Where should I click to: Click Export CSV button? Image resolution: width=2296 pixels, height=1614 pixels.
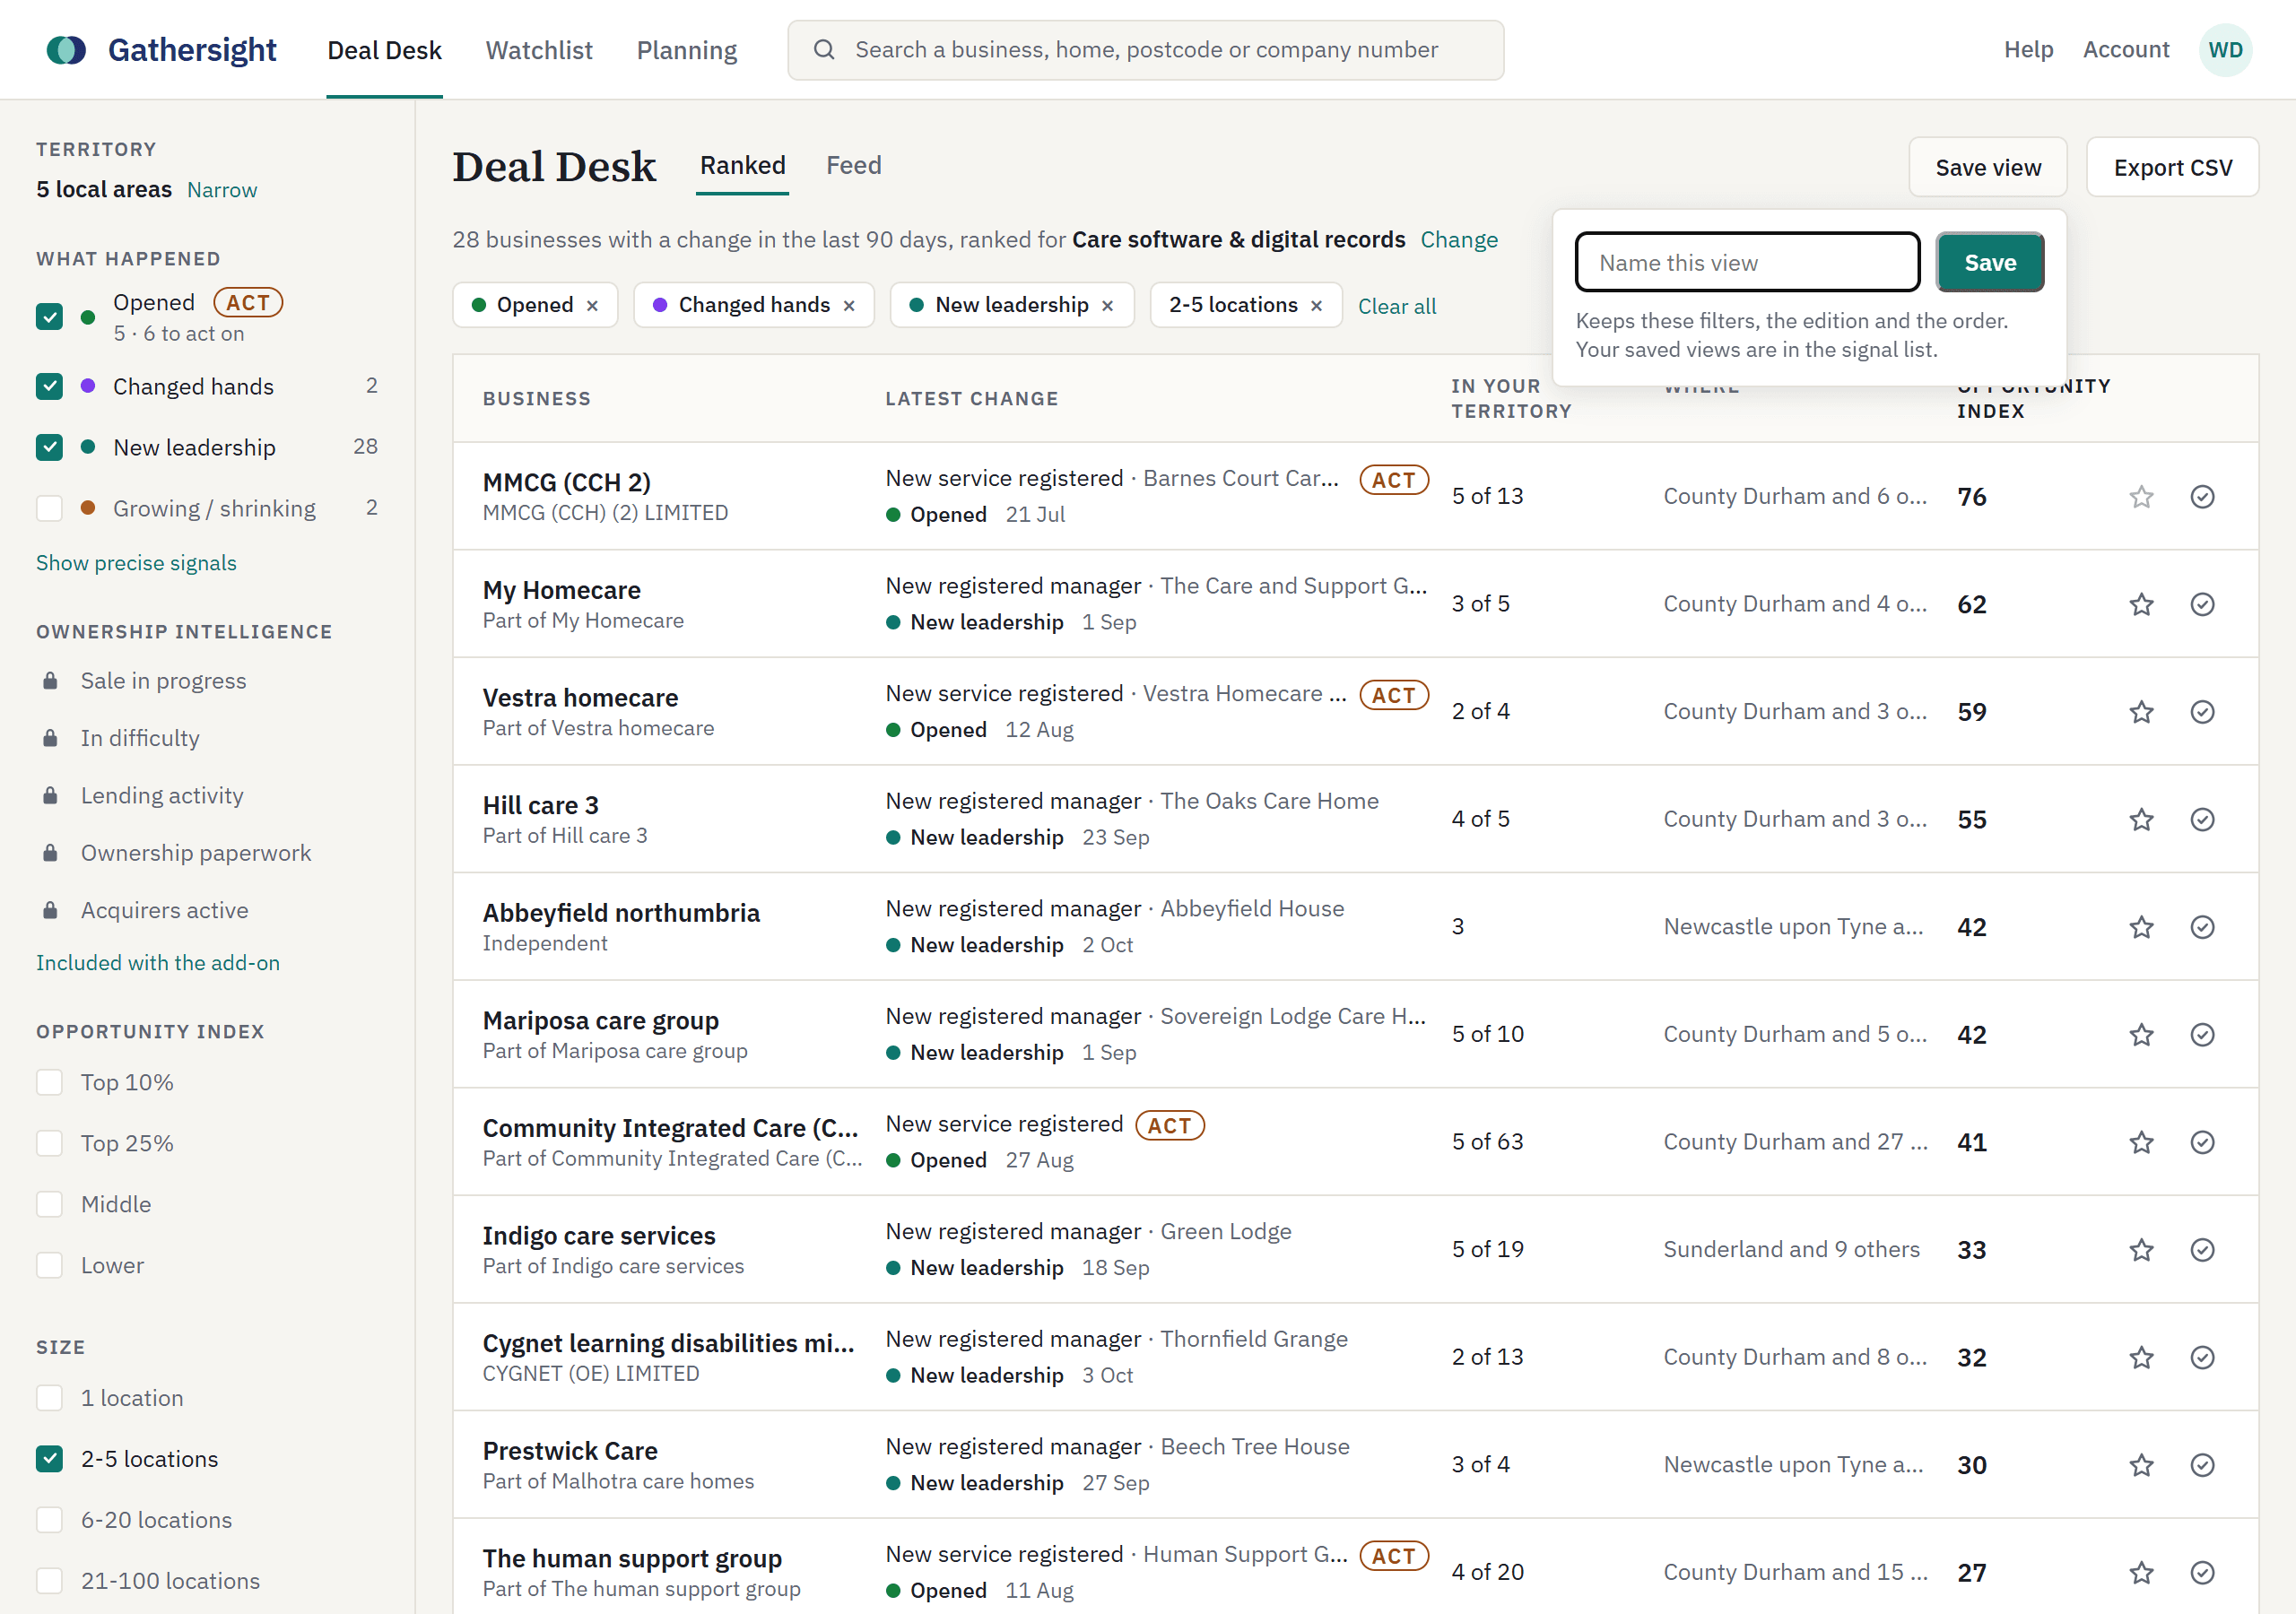(x=2172, y=167)
